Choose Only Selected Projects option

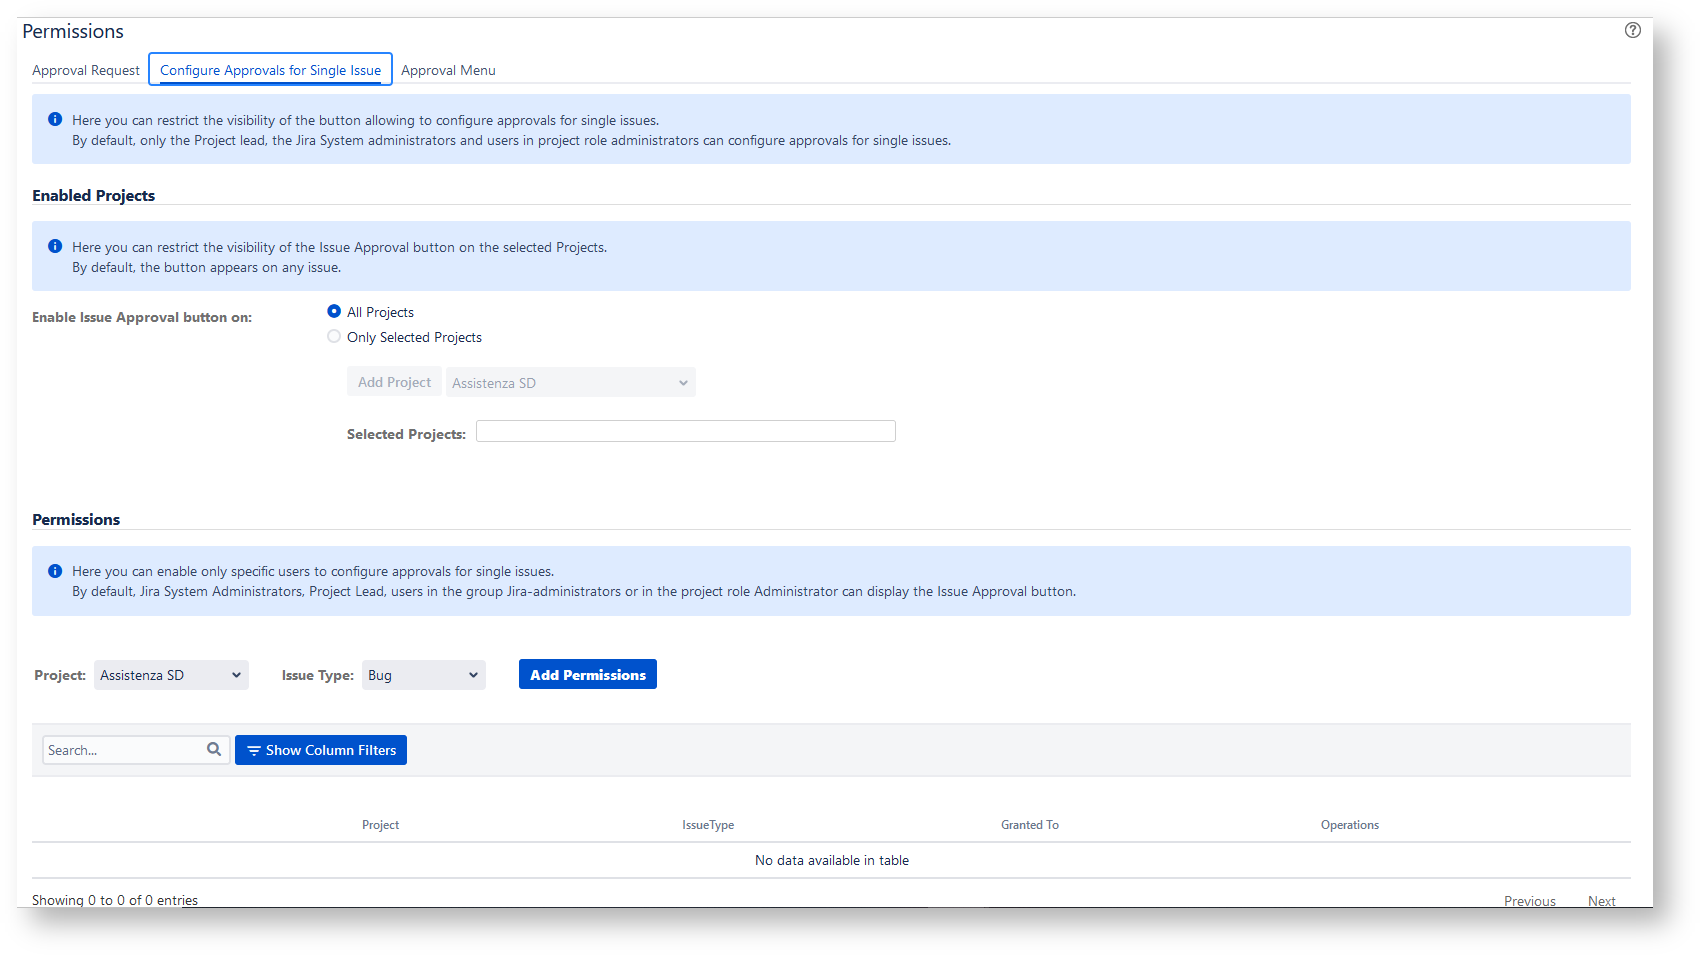click(334, 337)
